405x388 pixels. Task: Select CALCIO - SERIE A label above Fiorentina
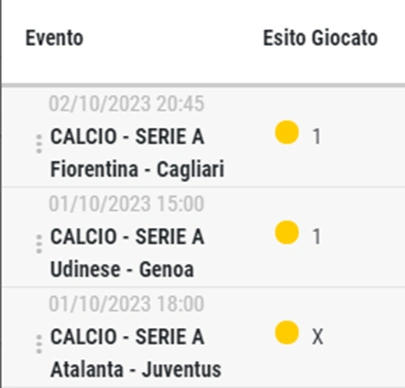pos(127,137)
